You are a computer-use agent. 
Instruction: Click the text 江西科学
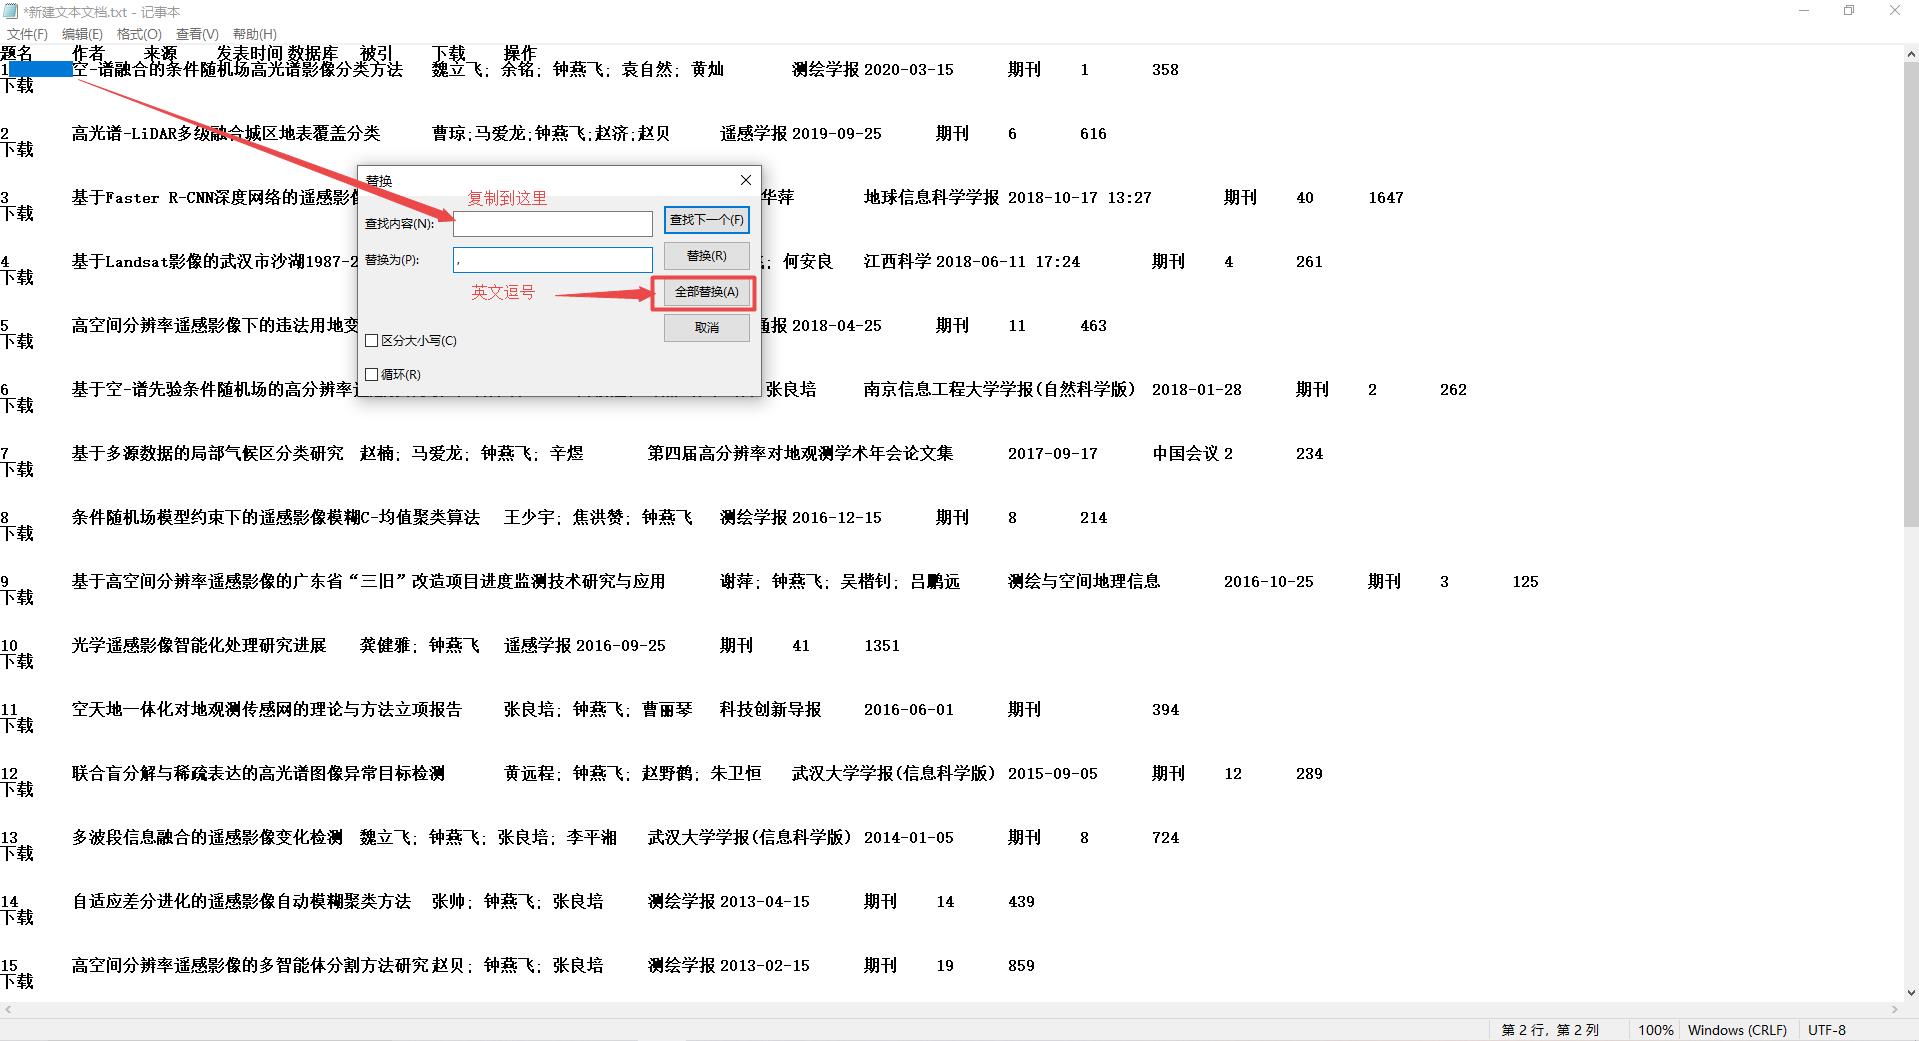click(x=897, y=262)
